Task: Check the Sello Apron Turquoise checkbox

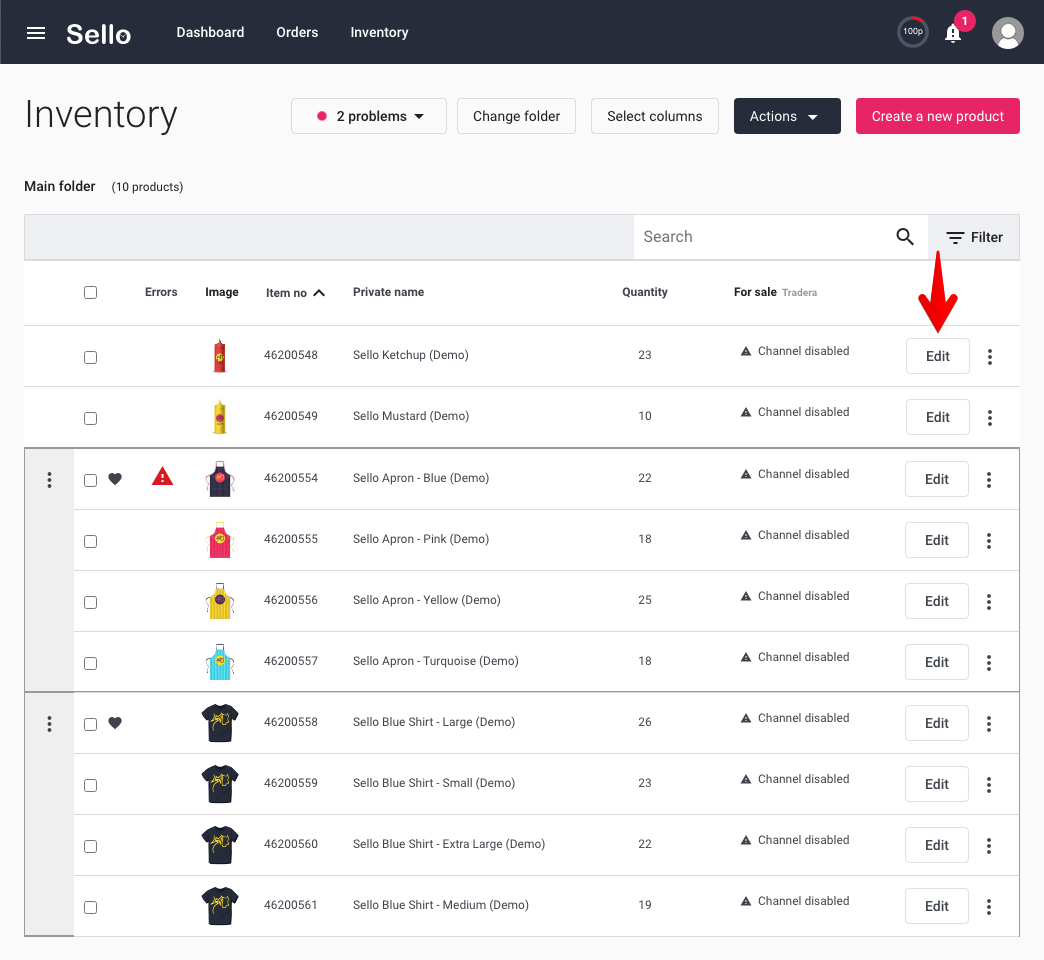Action: click(x=91, y=664)
